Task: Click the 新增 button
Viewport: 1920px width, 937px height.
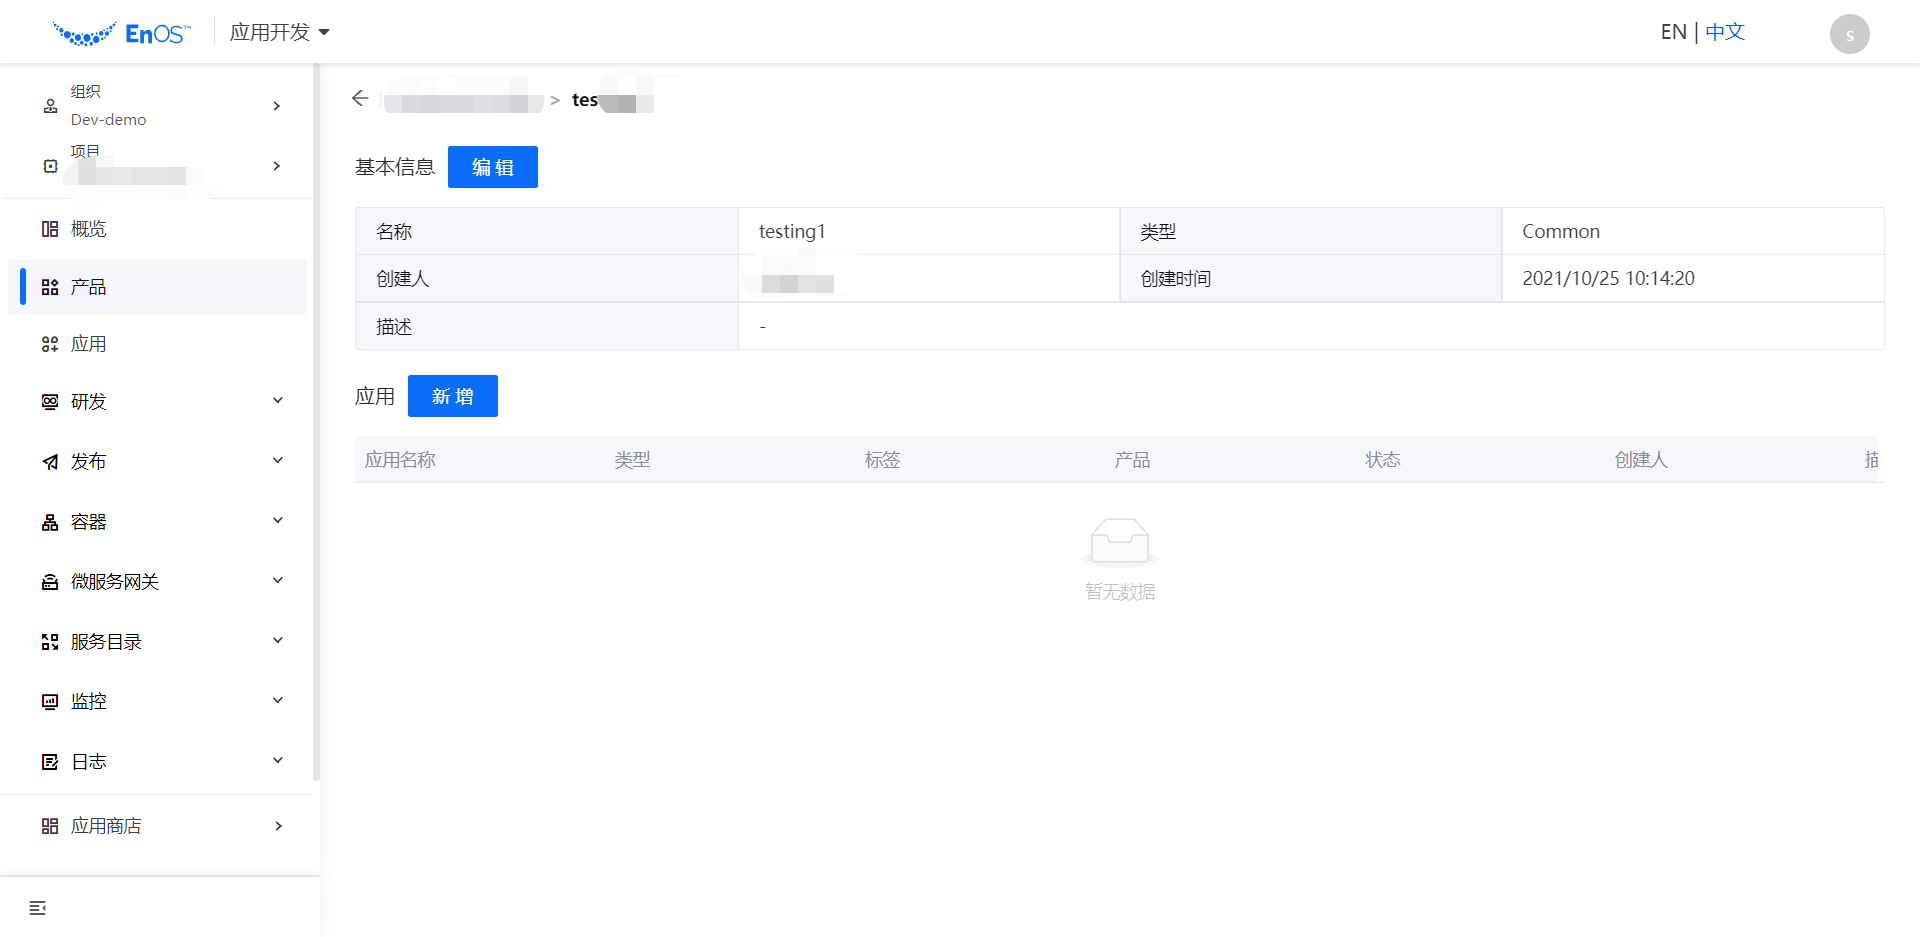Action: [x=452, y=396]
